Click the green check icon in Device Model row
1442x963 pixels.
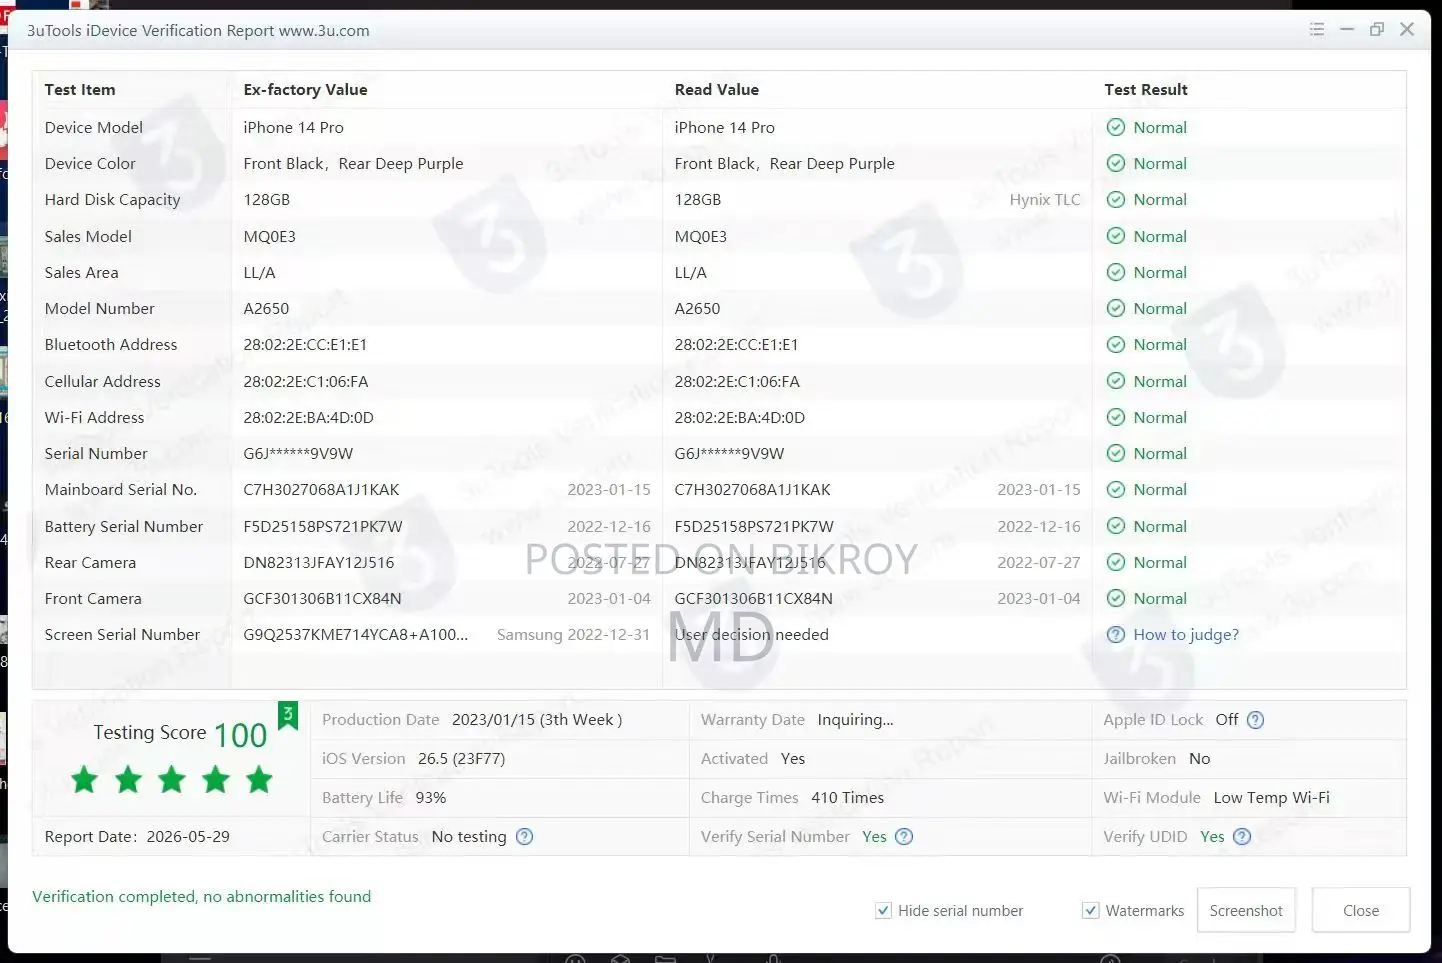click(x=1116, y=127)
